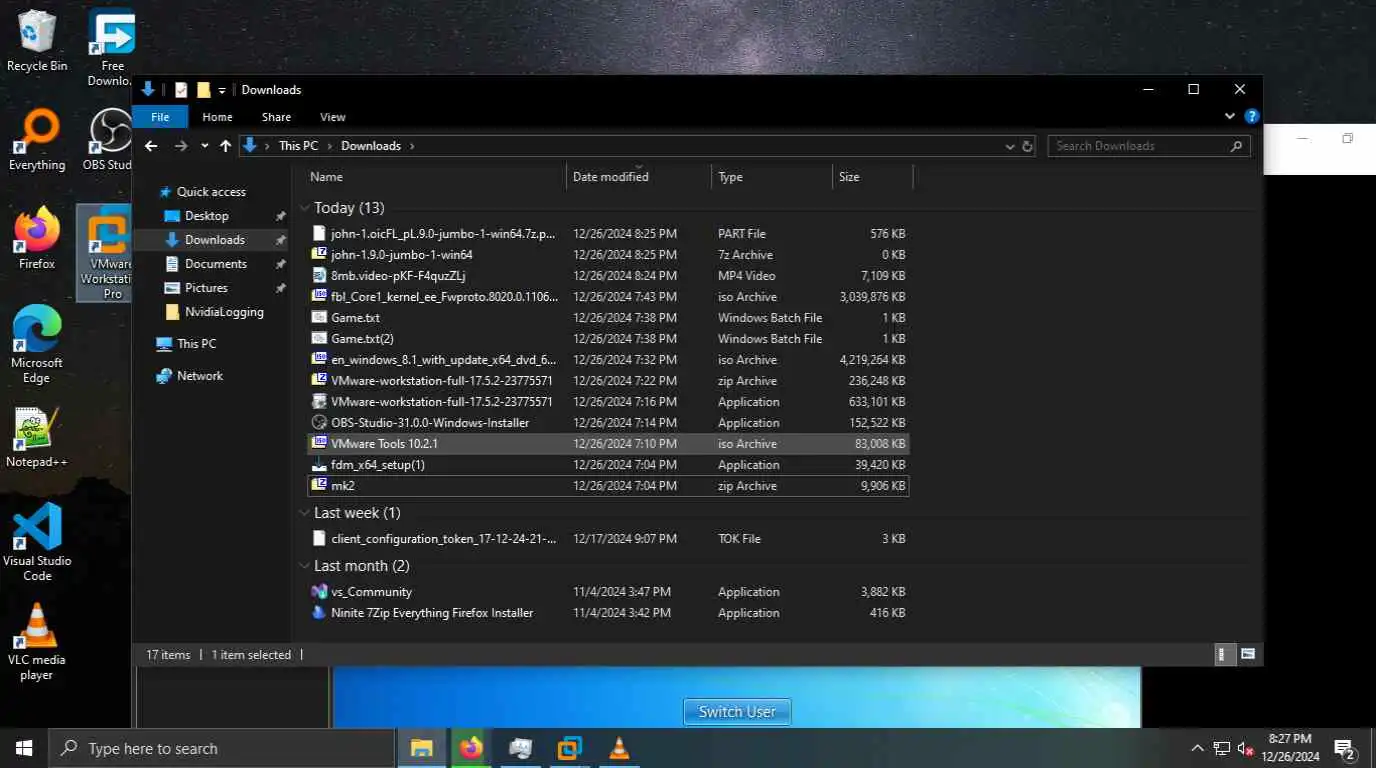Select the en_windows_8.1 iso file
The image size is (1376, 768).
(608, 360)
